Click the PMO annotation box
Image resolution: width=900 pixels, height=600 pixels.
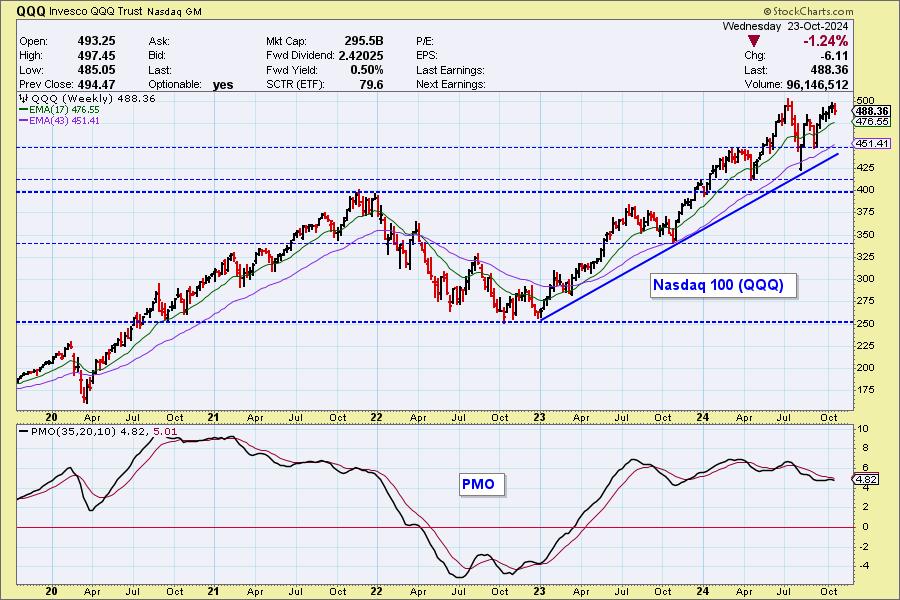click(481, 484)
